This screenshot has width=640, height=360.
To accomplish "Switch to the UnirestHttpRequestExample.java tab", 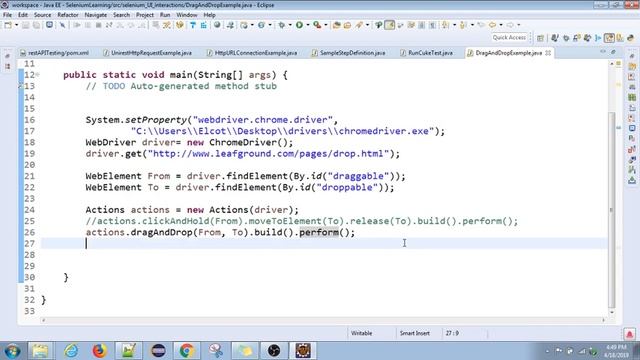I will pos(147,53).
